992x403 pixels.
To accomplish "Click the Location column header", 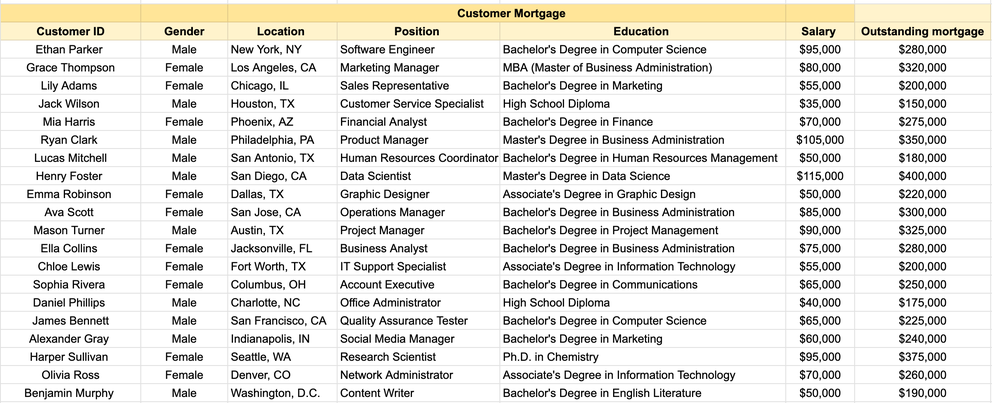I will [280, 31].
